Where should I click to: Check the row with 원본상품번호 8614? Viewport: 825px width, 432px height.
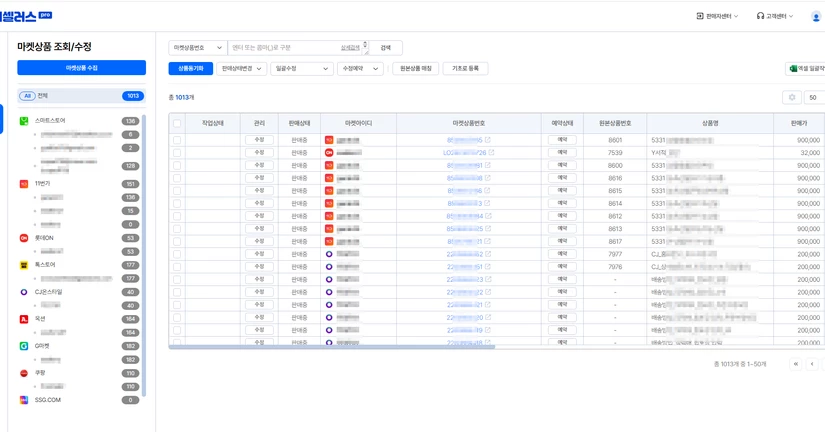coord(177,204)
